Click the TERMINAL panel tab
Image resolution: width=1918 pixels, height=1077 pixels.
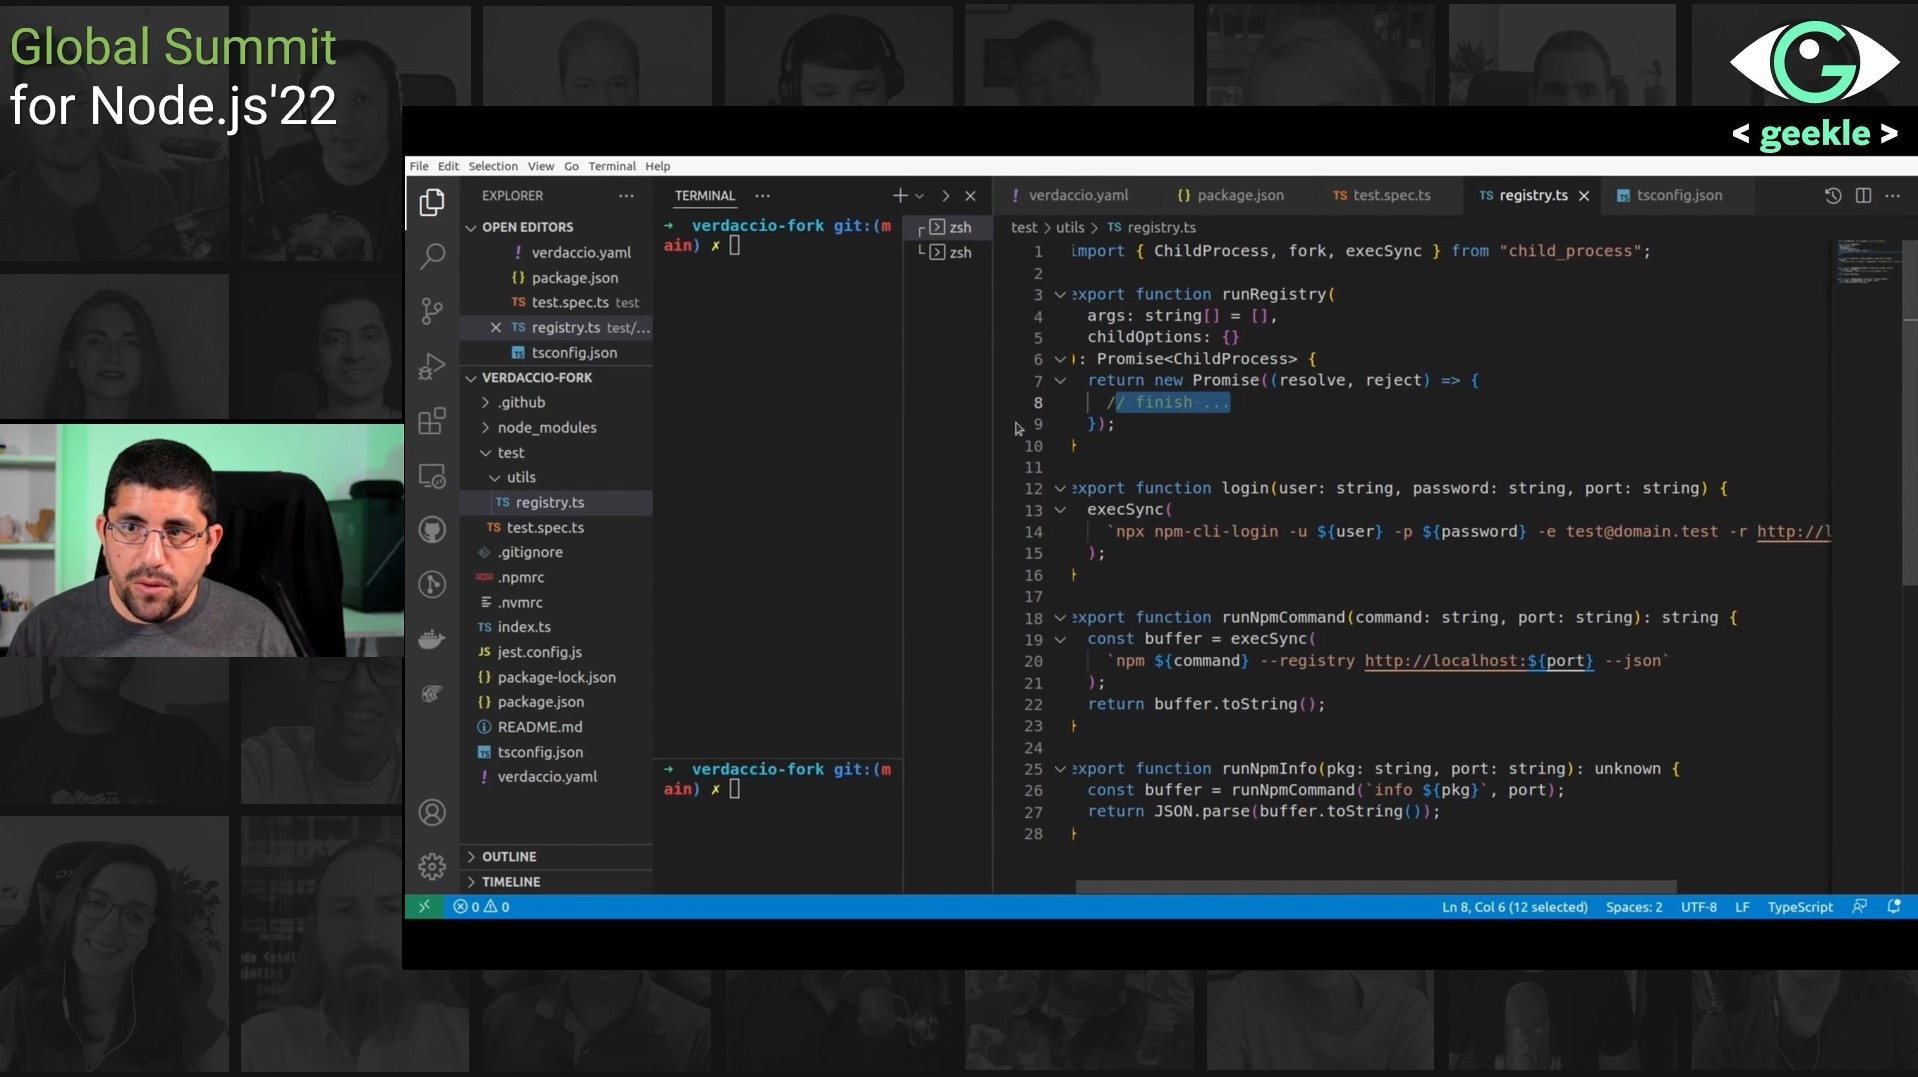coord(705,196)
